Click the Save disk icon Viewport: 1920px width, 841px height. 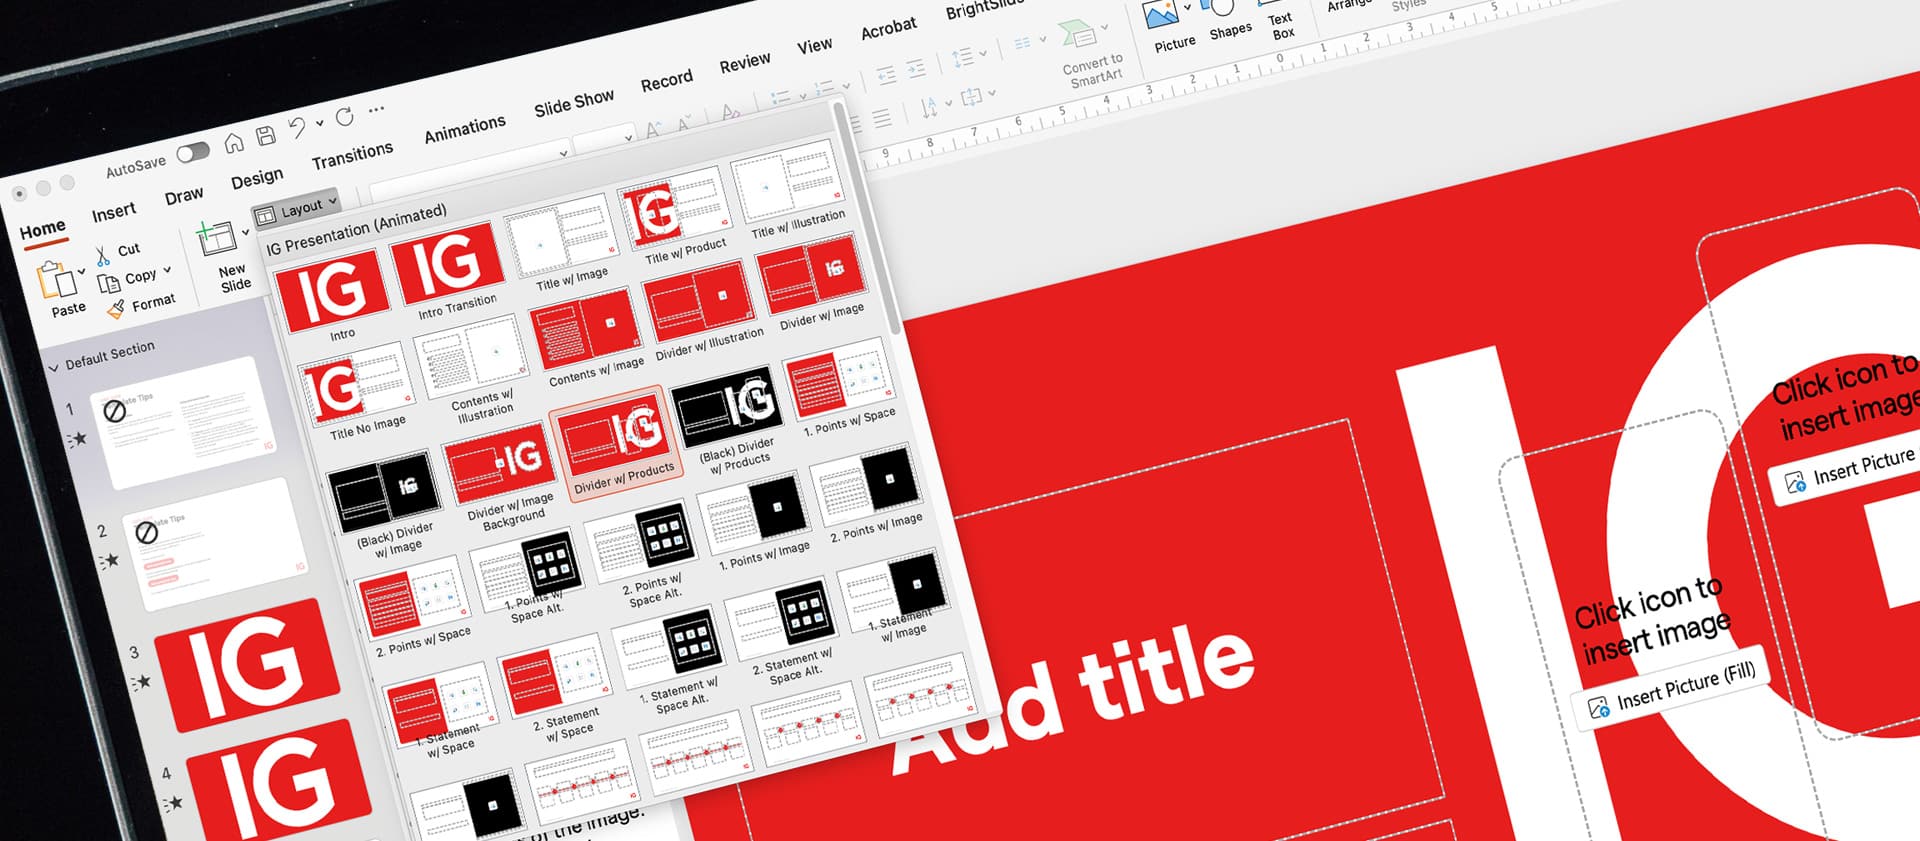click(265, 136)
